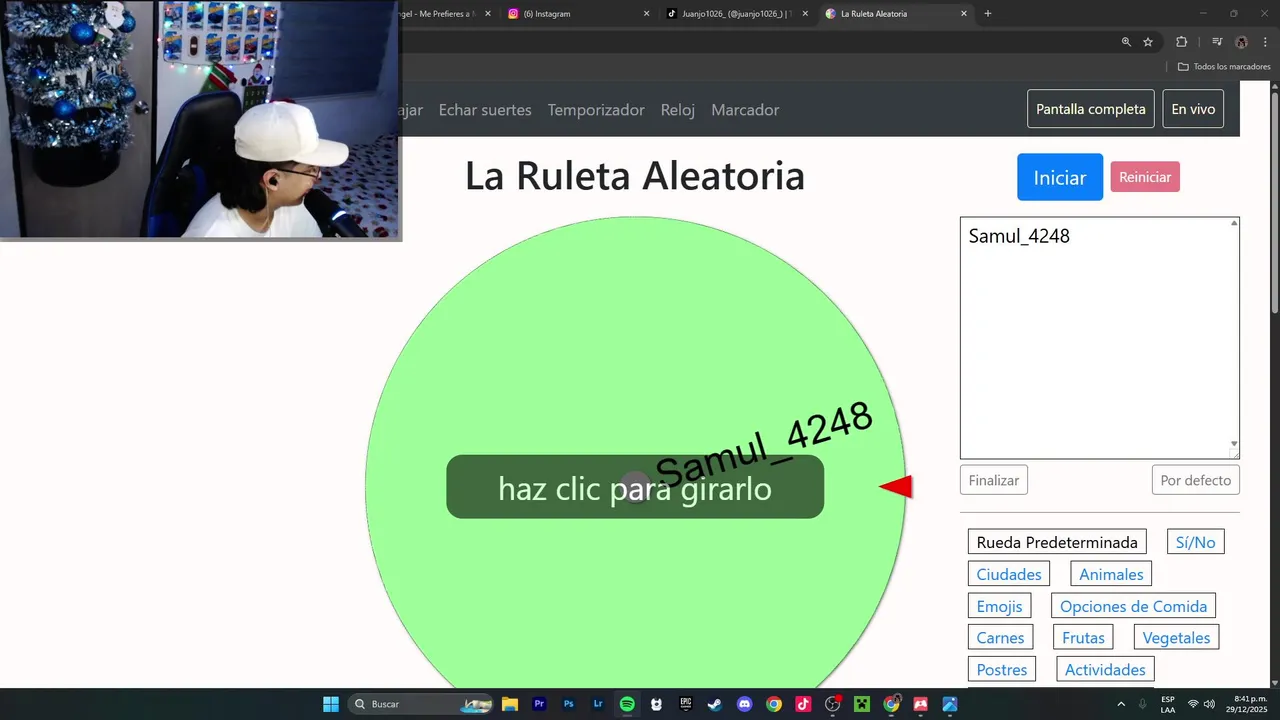Select the Vegetales preset wheel
Viewport: 1280px width, 720px height.
tap(1176, 638)
